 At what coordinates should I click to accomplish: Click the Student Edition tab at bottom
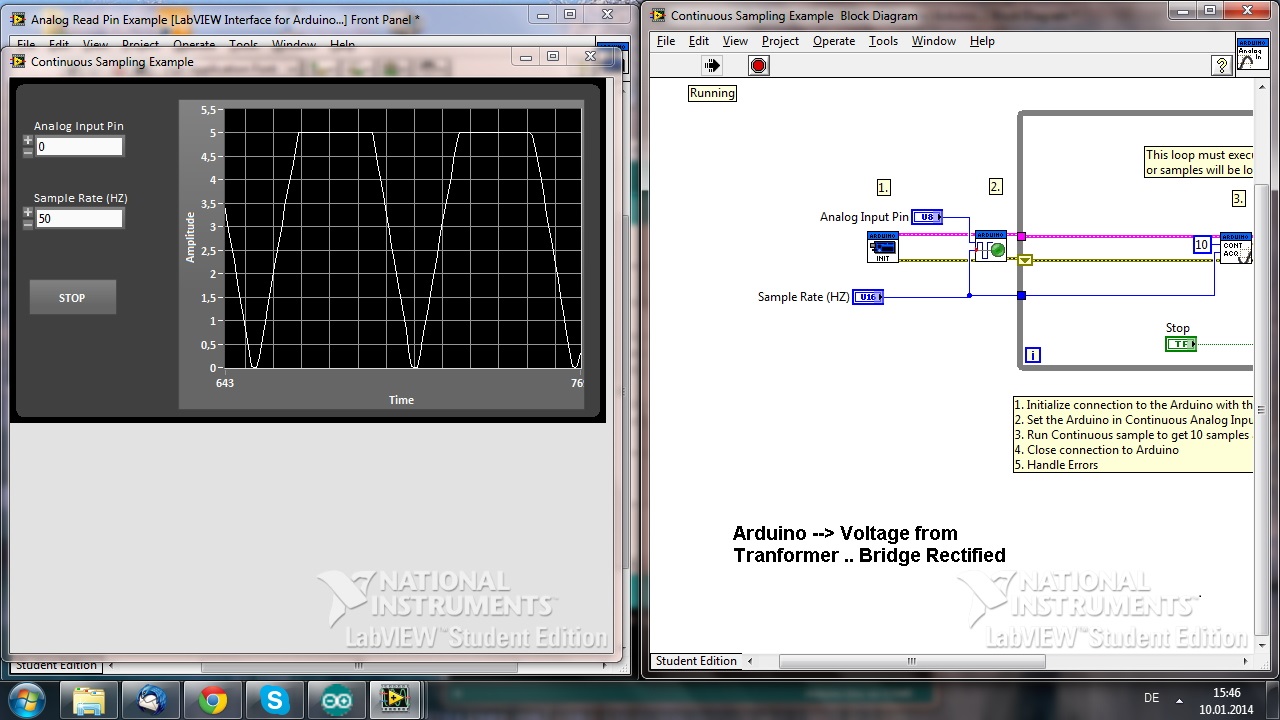pyautogui.click(x=696, y=661)
